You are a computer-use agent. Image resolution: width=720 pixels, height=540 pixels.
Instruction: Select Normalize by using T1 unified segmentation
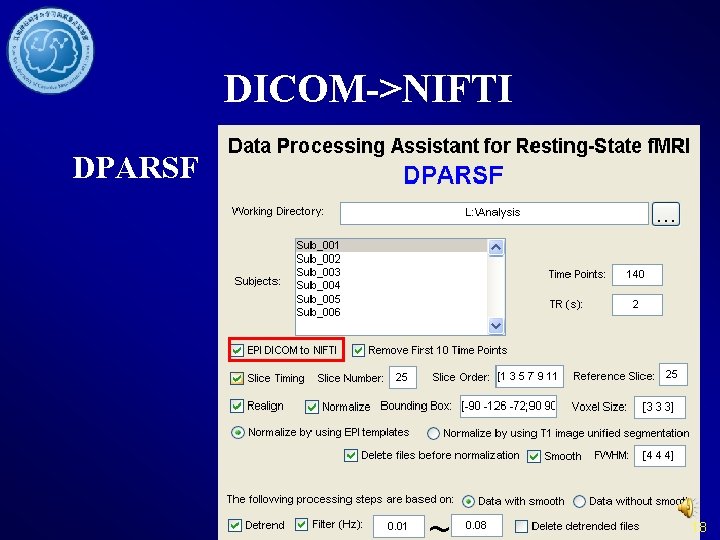coord(433,433)
